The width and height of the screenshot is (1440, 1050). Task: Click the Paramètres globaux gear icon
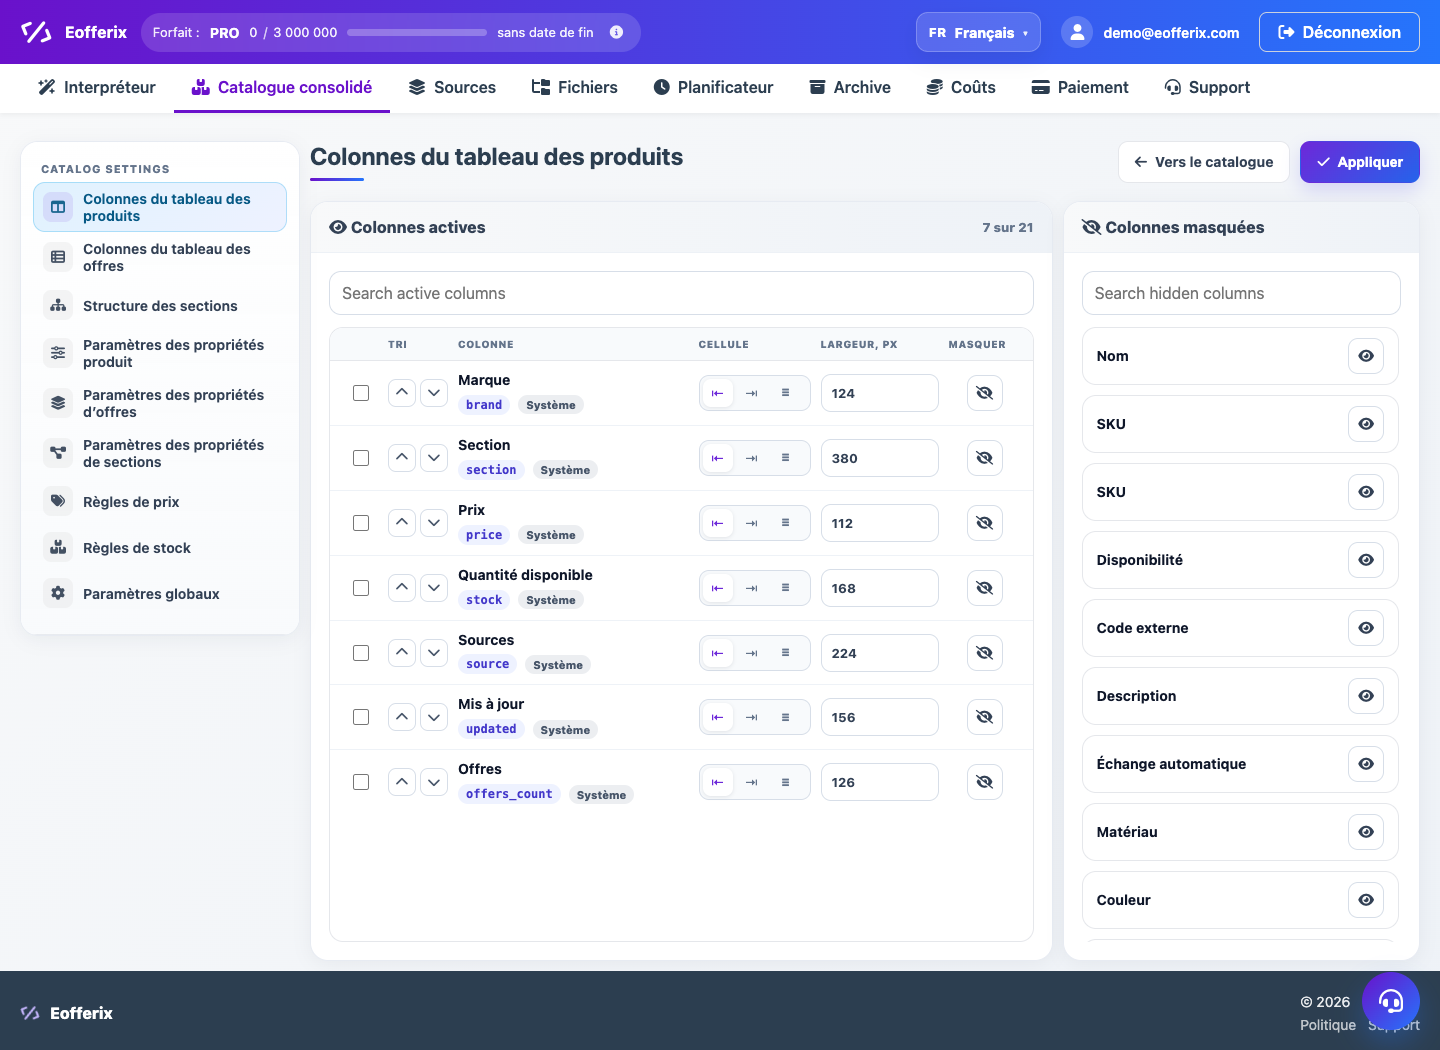coord(58,593)
